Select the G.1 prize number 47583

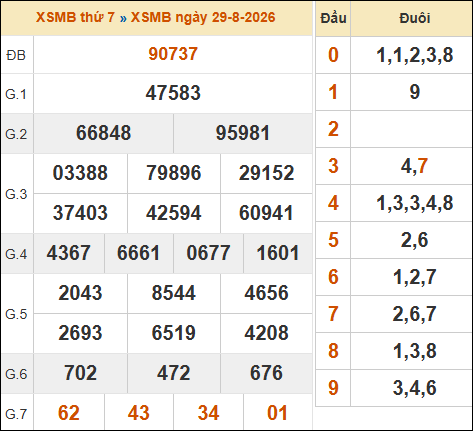(x=173, y=93)
